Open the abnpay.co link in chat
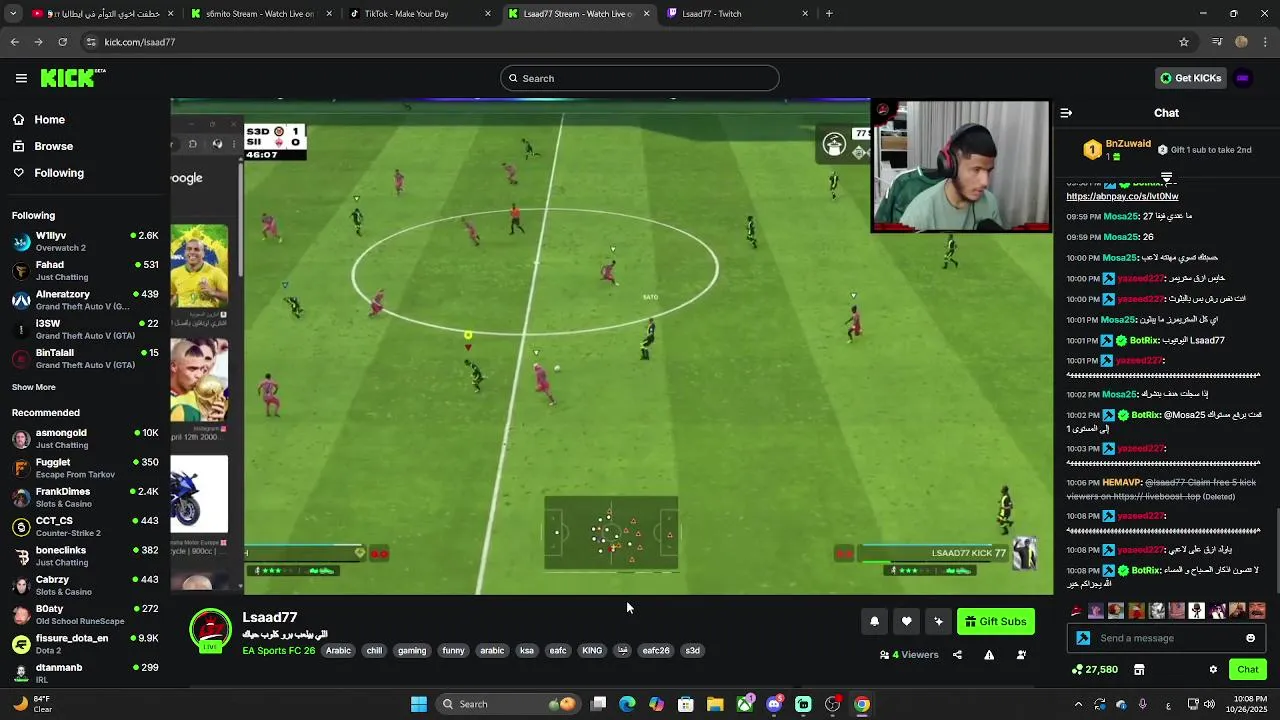 pyautogui.click(x=1122, y=197)
